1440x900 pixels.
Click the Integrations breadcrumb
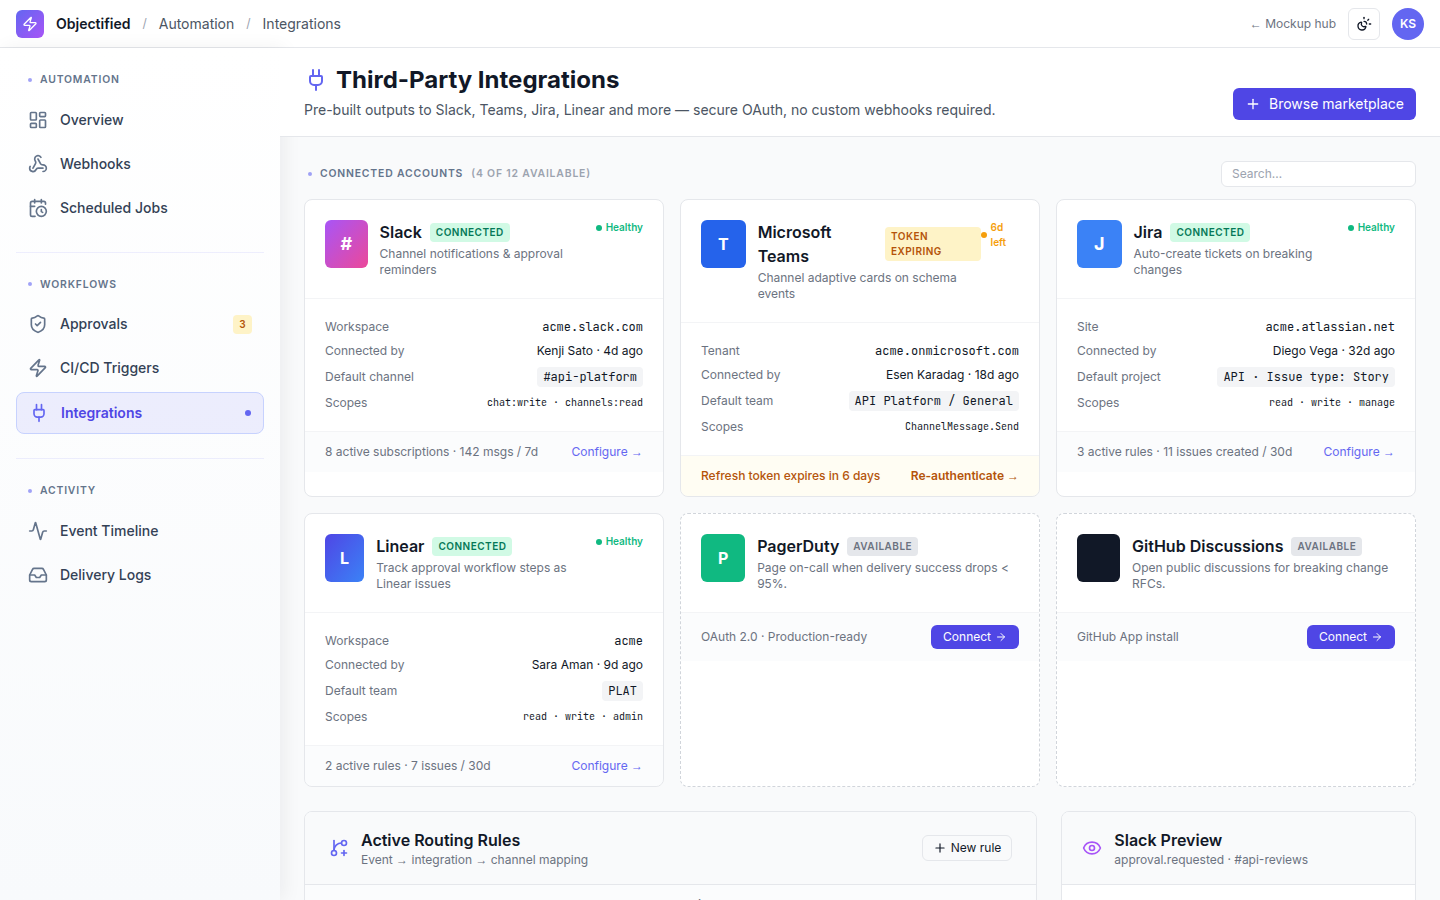click(x=301, y=24)
